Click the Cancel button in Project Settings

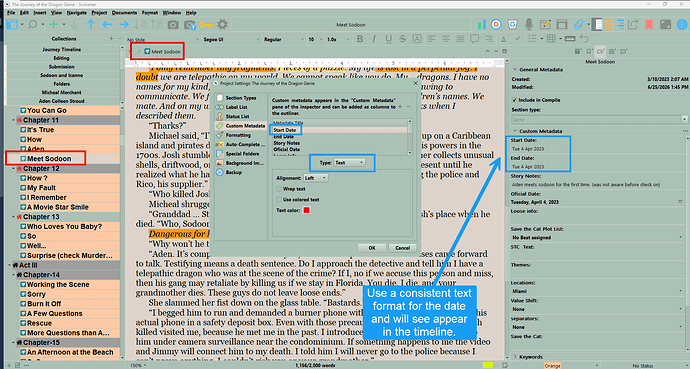pyautogui.click(x=403, y=248)
